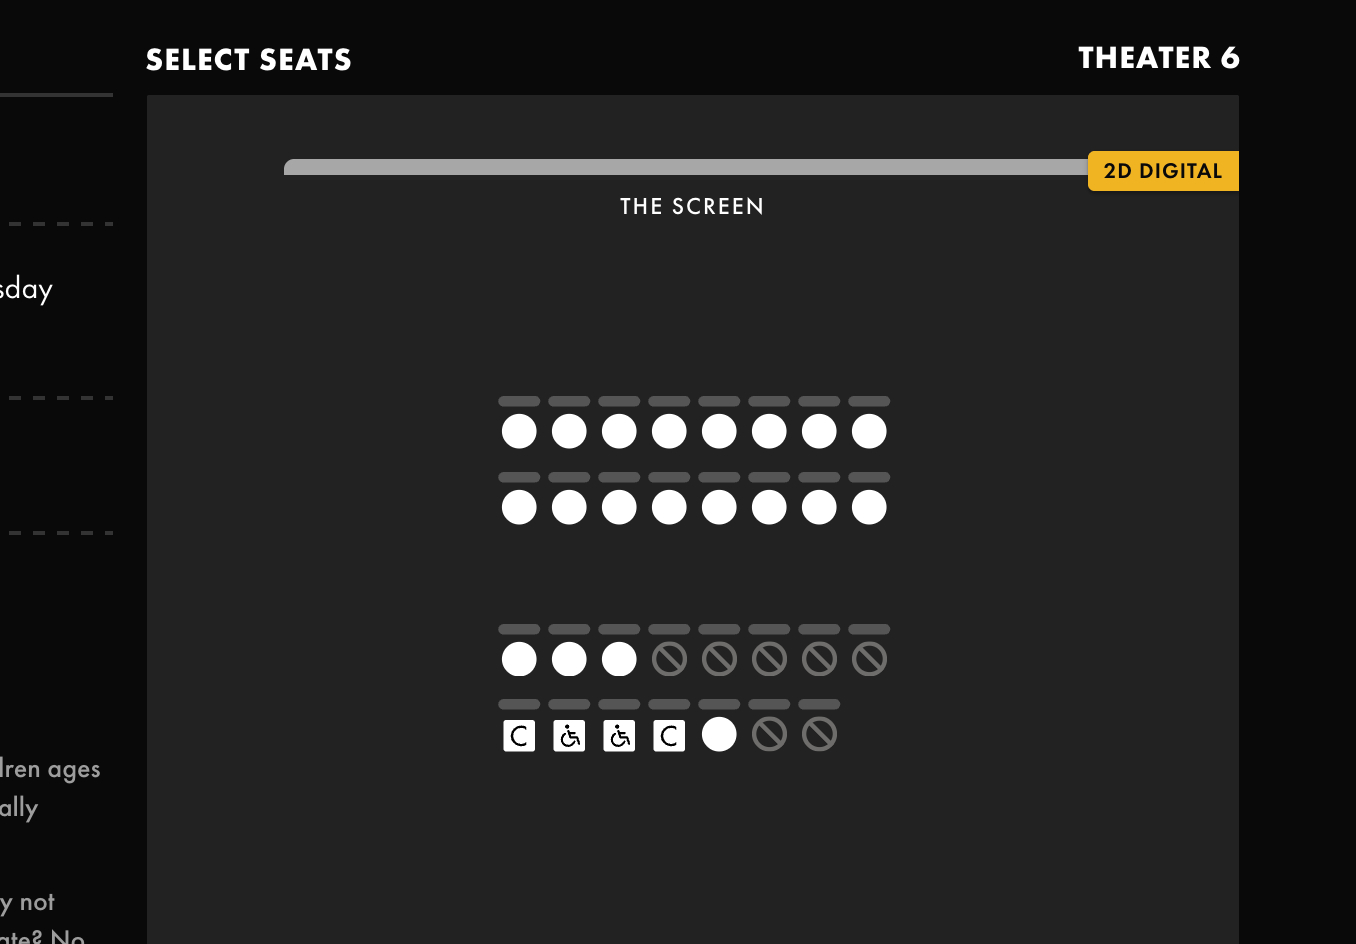
Task: Select the only available round seat in back row
Action: click(719, 735)
